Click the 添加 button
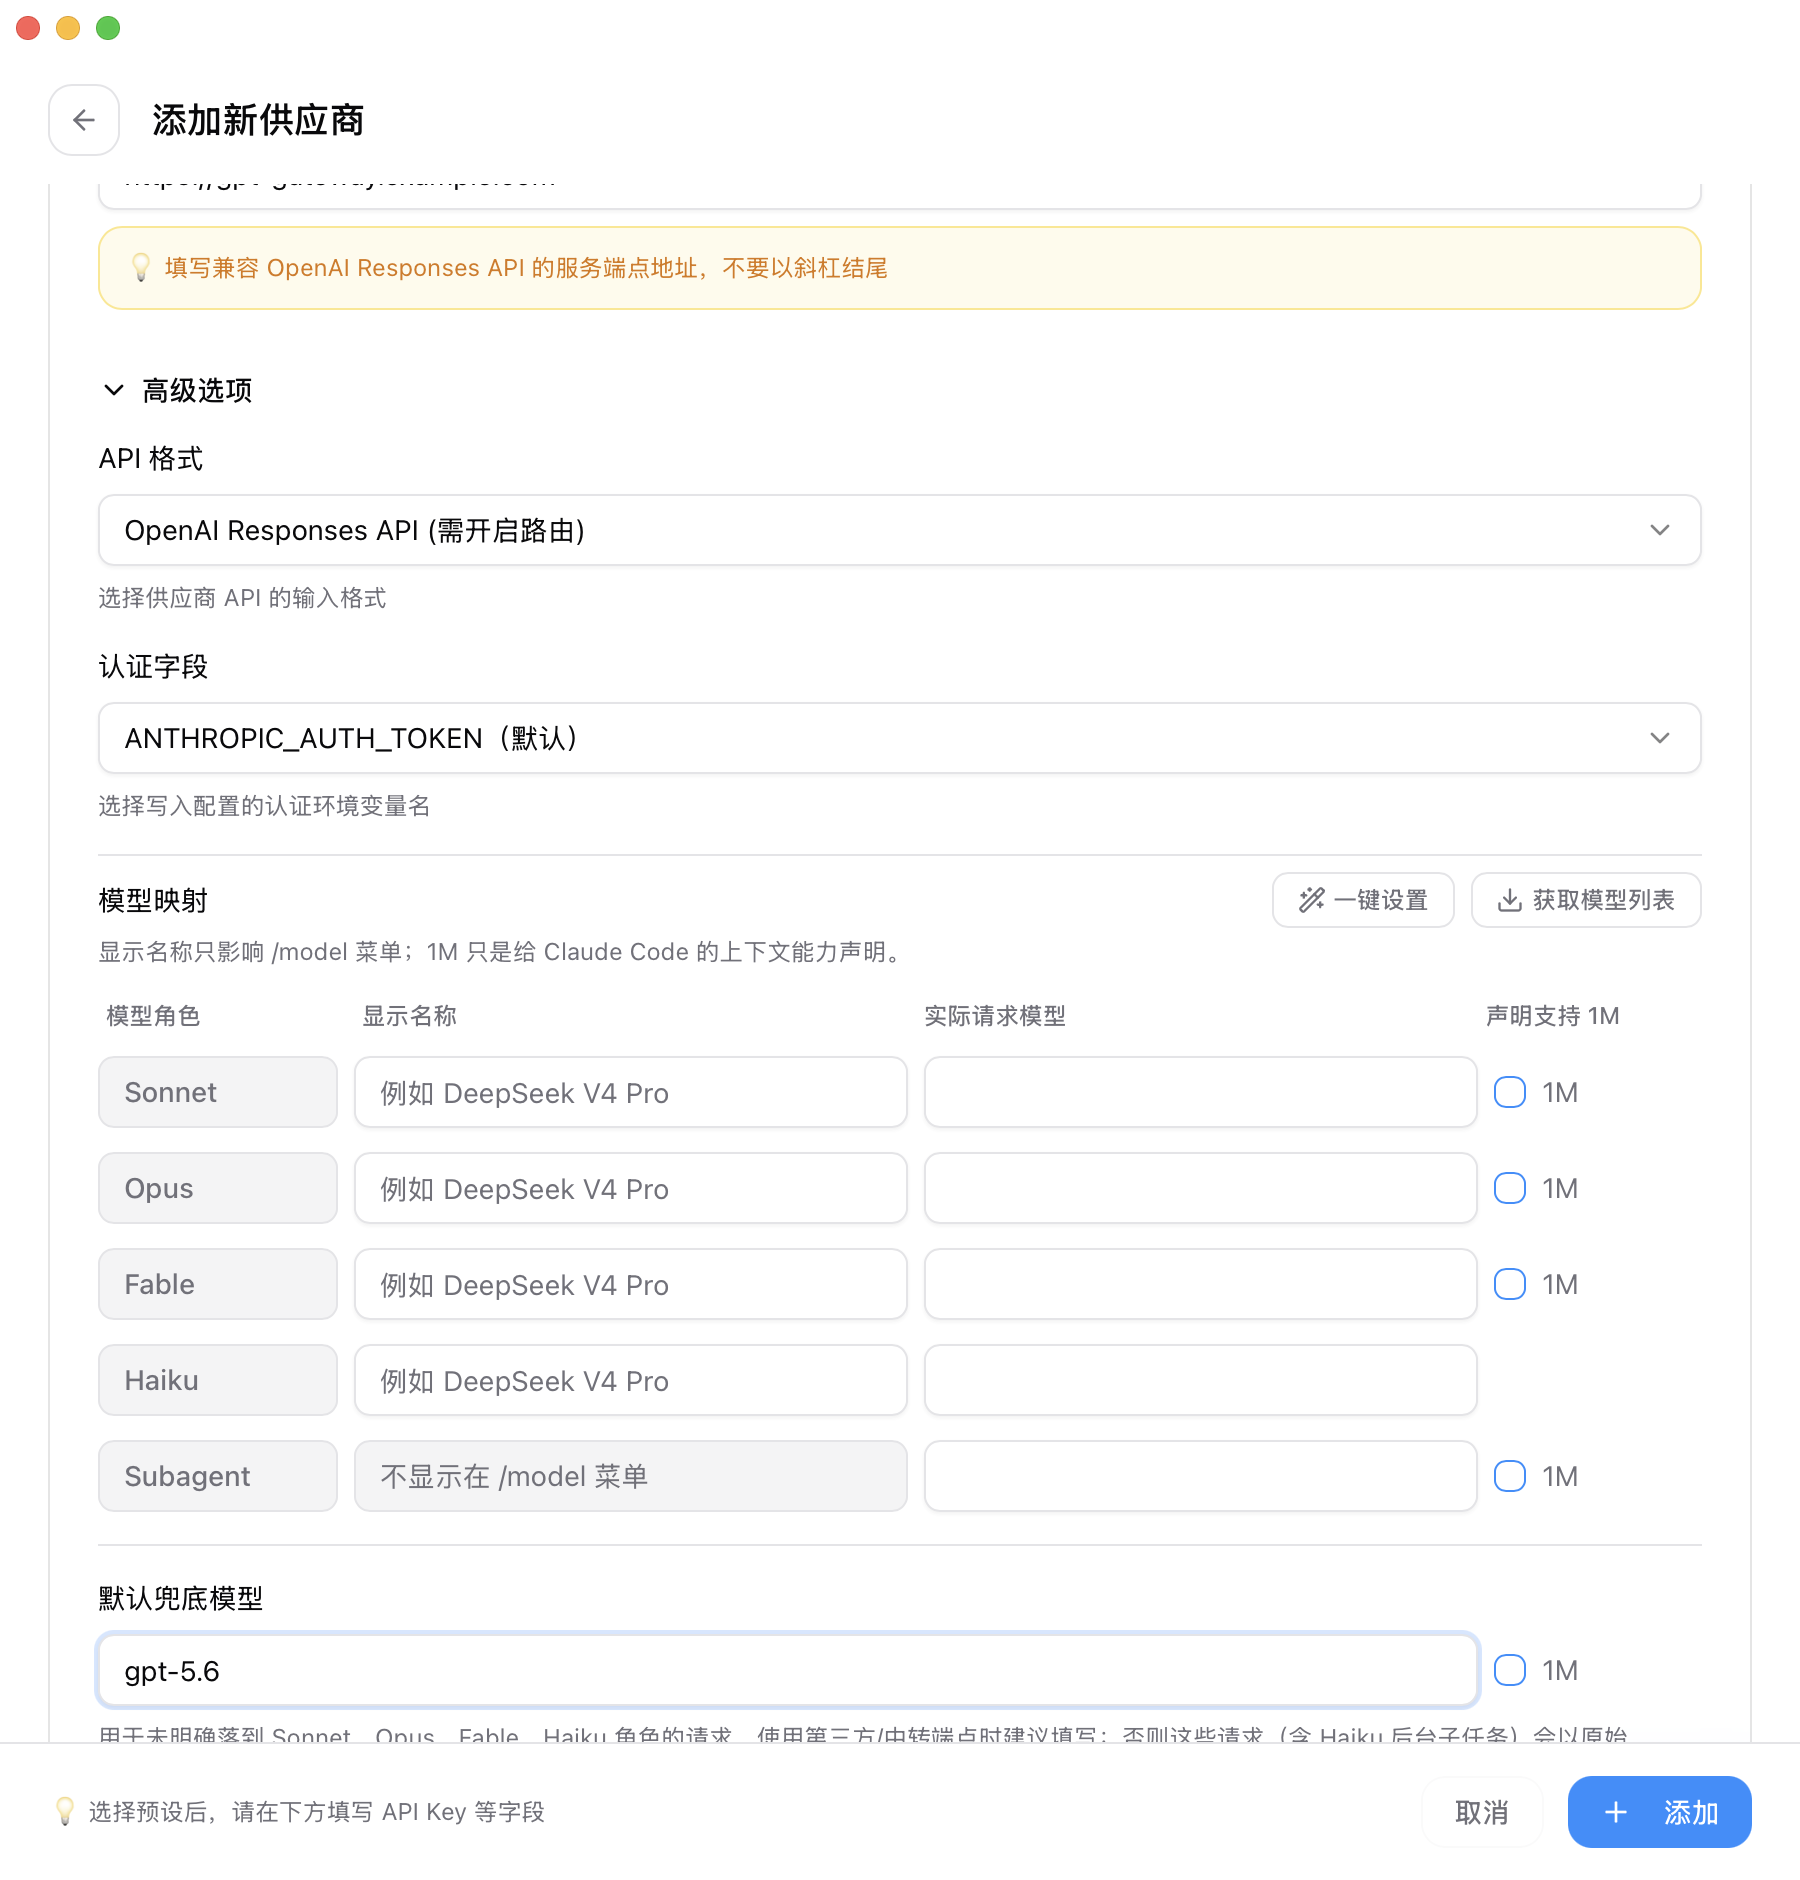 (1660, 1812)
